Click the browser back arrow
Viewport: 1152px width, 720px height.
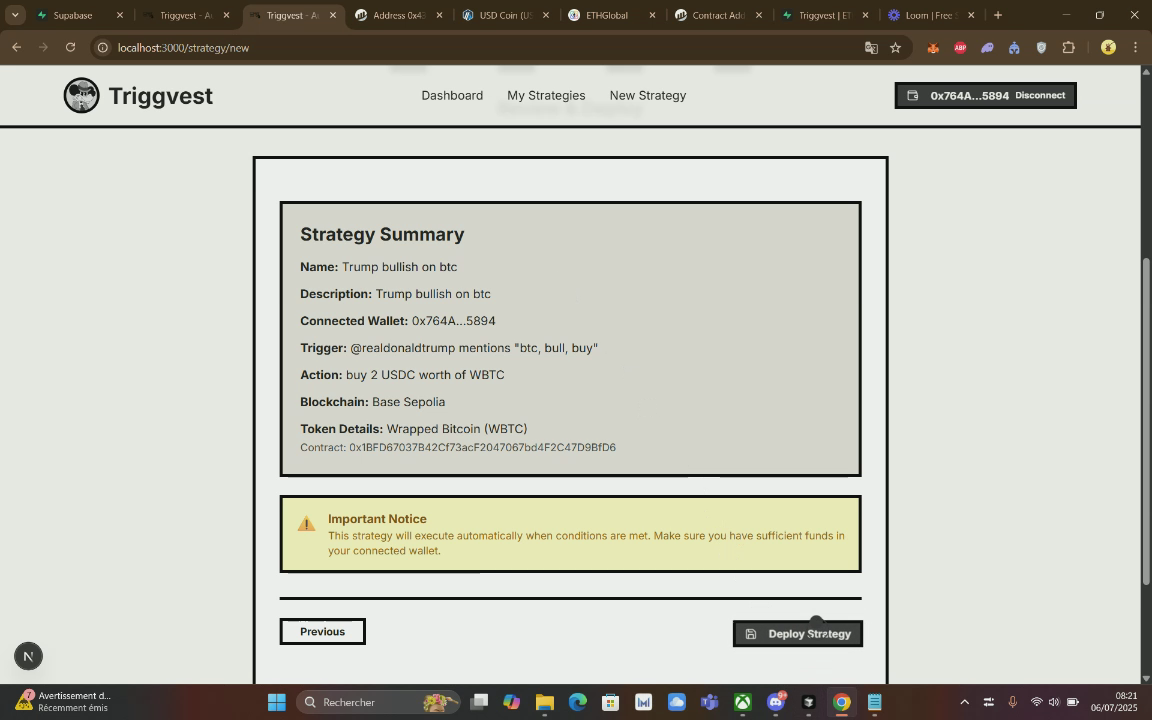16,48
